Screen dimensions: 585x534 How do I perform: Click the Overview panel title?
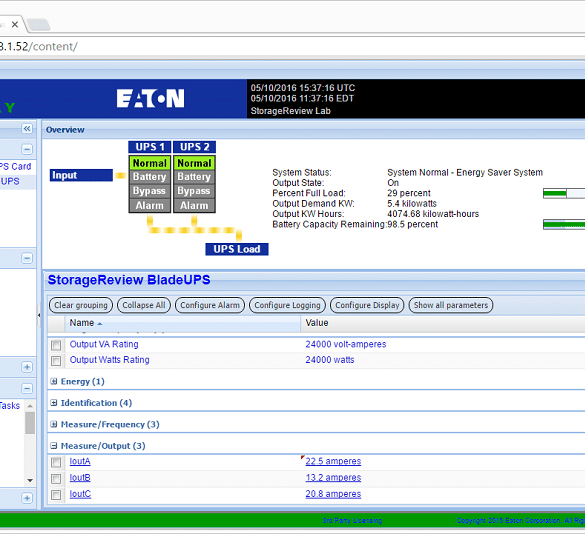tap(65, 130)
